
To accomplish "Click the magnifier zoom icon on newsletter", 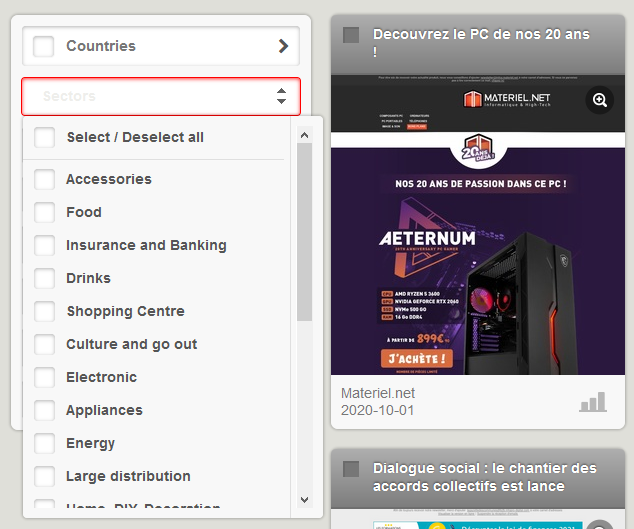I will tap(599, 100).
